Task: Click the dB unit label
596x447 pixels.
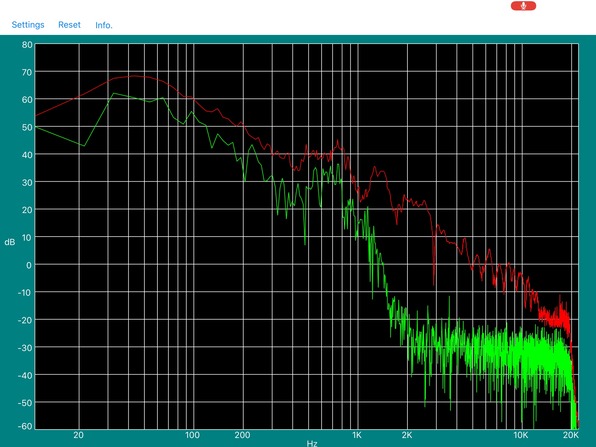Action: (10, 242)
